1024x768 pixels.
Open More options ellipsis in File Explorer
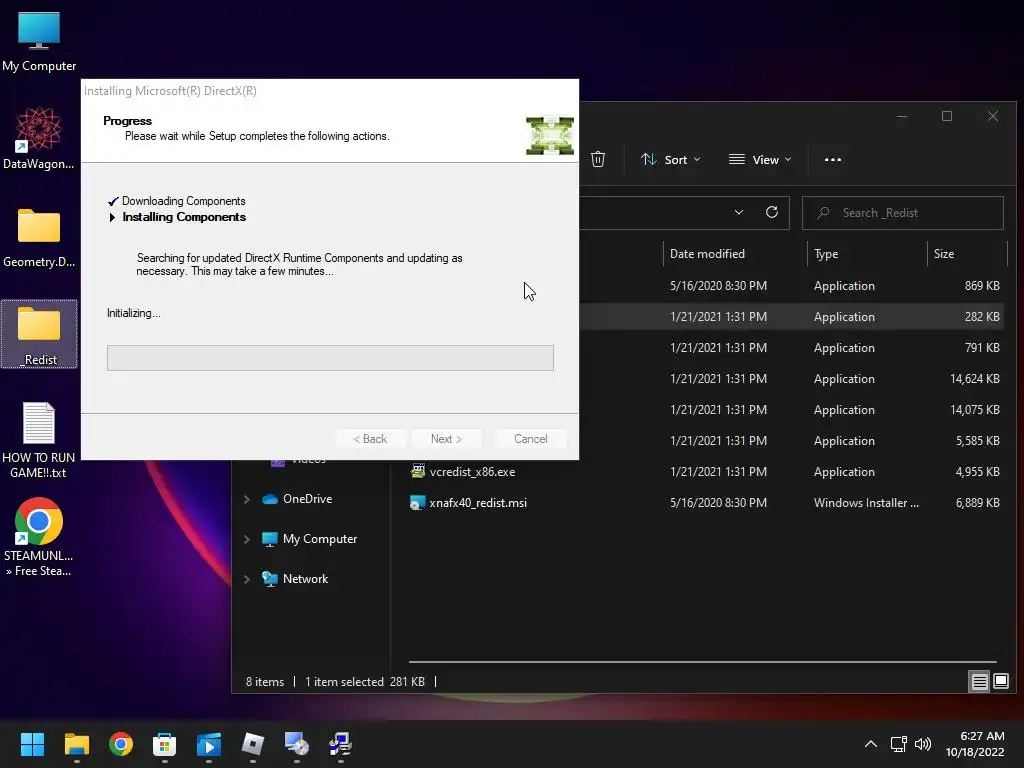click(x=833, y=159)
